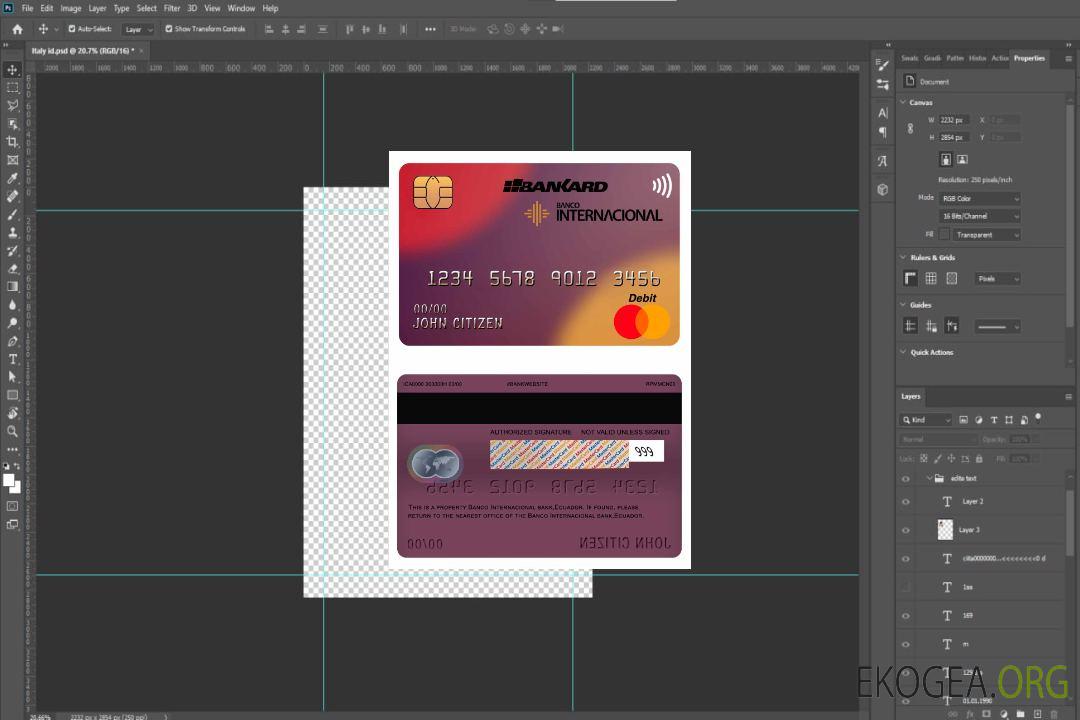
Task: Go to Photoshop Home screen
Action: 17,29
